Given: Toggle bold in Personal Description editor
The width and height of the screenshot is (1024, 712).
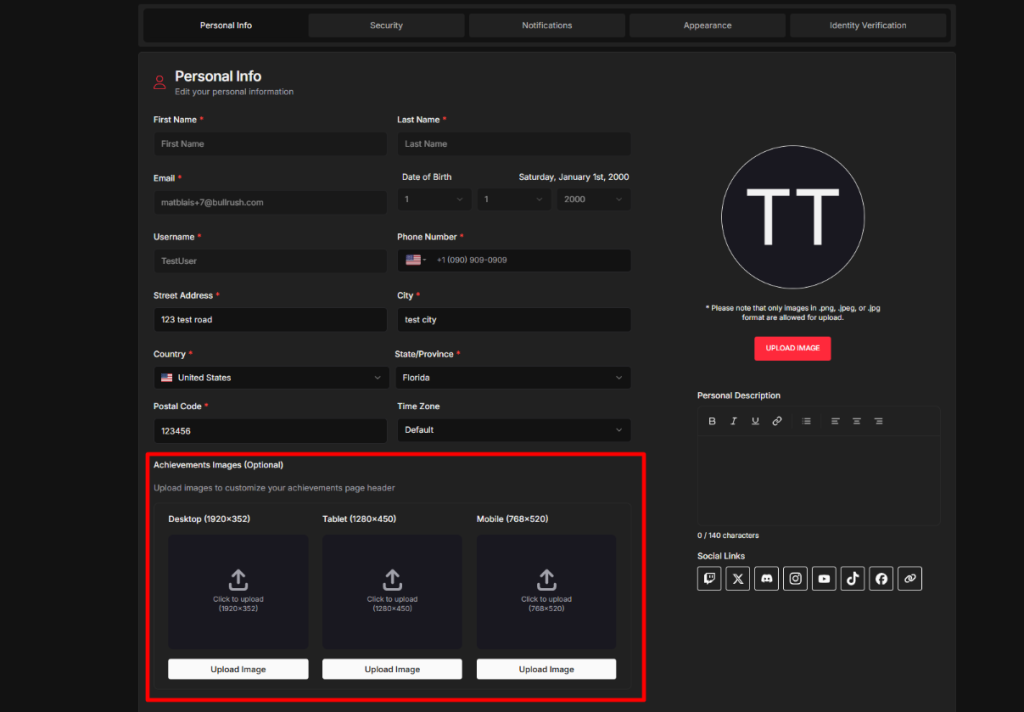Looking at the screenshot, I should [712, 421].
